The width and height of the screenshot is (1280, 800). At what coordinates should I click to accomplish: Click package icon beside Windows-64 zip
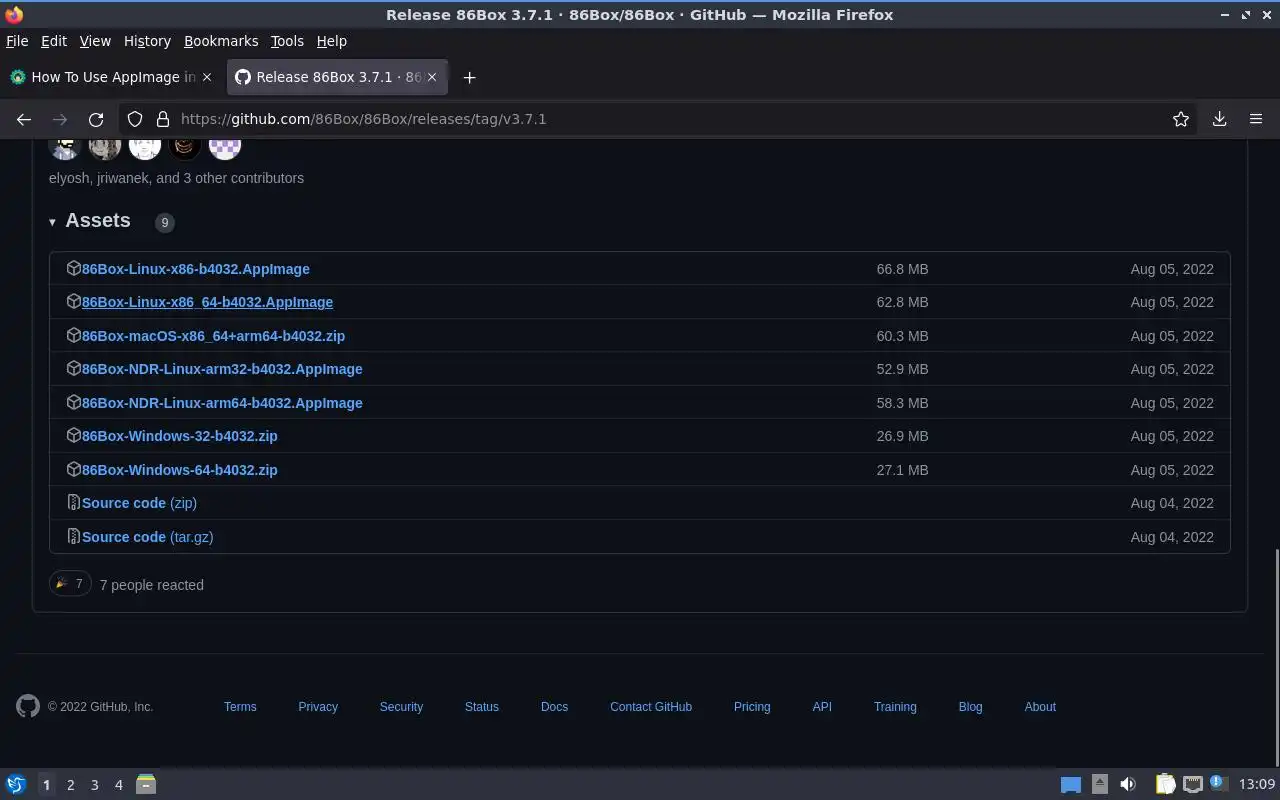(73, 469)
